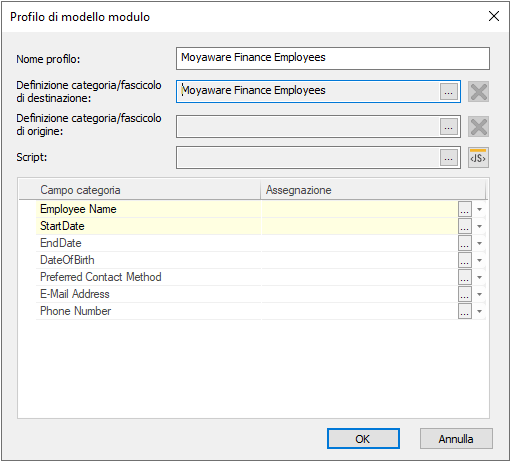Open ellipsis button for EndDate row
Image resolution: width=510 pixels, height=462 pixels.
[465, 243]
